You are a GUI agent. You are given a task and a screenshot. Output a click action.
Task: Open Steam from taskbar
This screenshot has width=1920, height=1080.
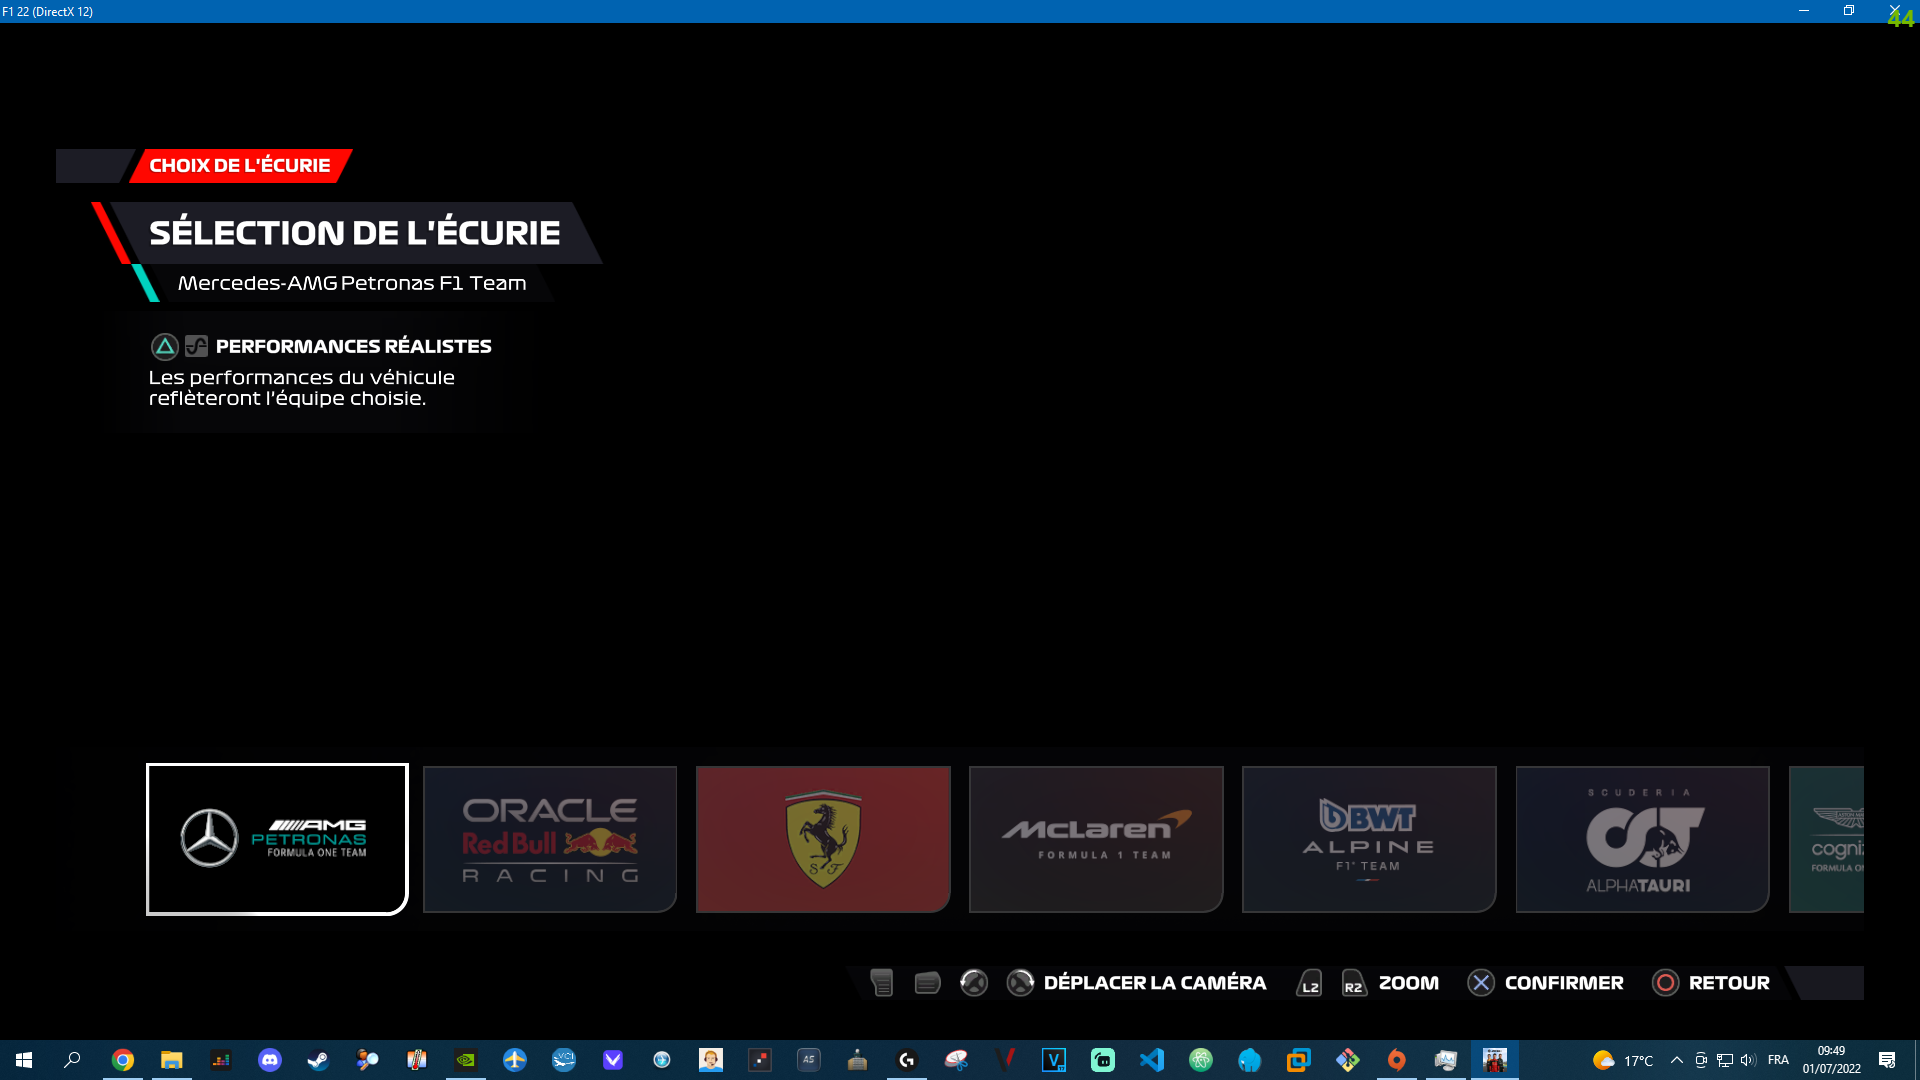[x=319, y=1060]
